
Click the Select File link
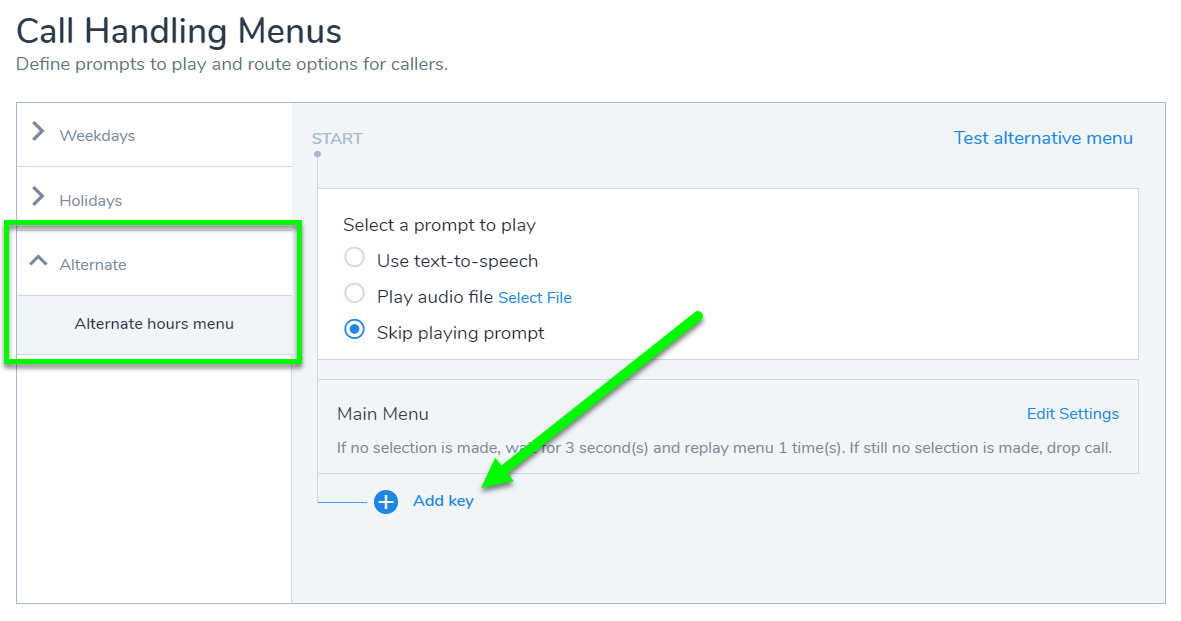click(535, 298)
